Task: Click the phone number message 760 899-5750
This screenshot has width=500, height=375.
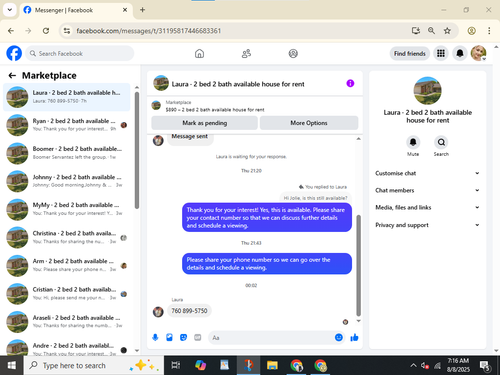Action: pos(189,311)
